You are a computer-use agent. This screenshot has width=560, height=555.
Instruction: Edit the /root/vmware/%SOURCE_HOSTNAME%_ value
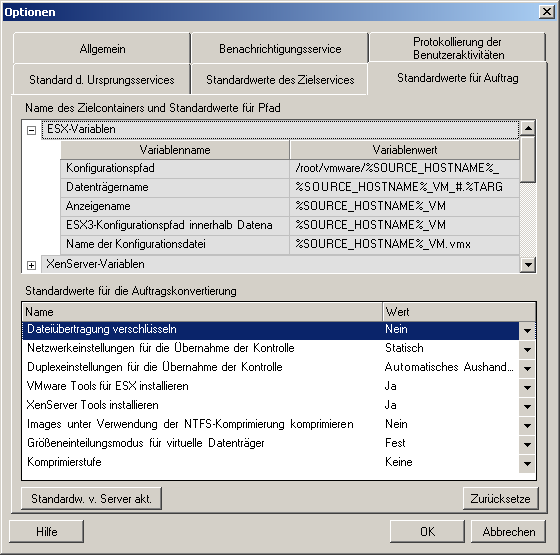point(405,168)
